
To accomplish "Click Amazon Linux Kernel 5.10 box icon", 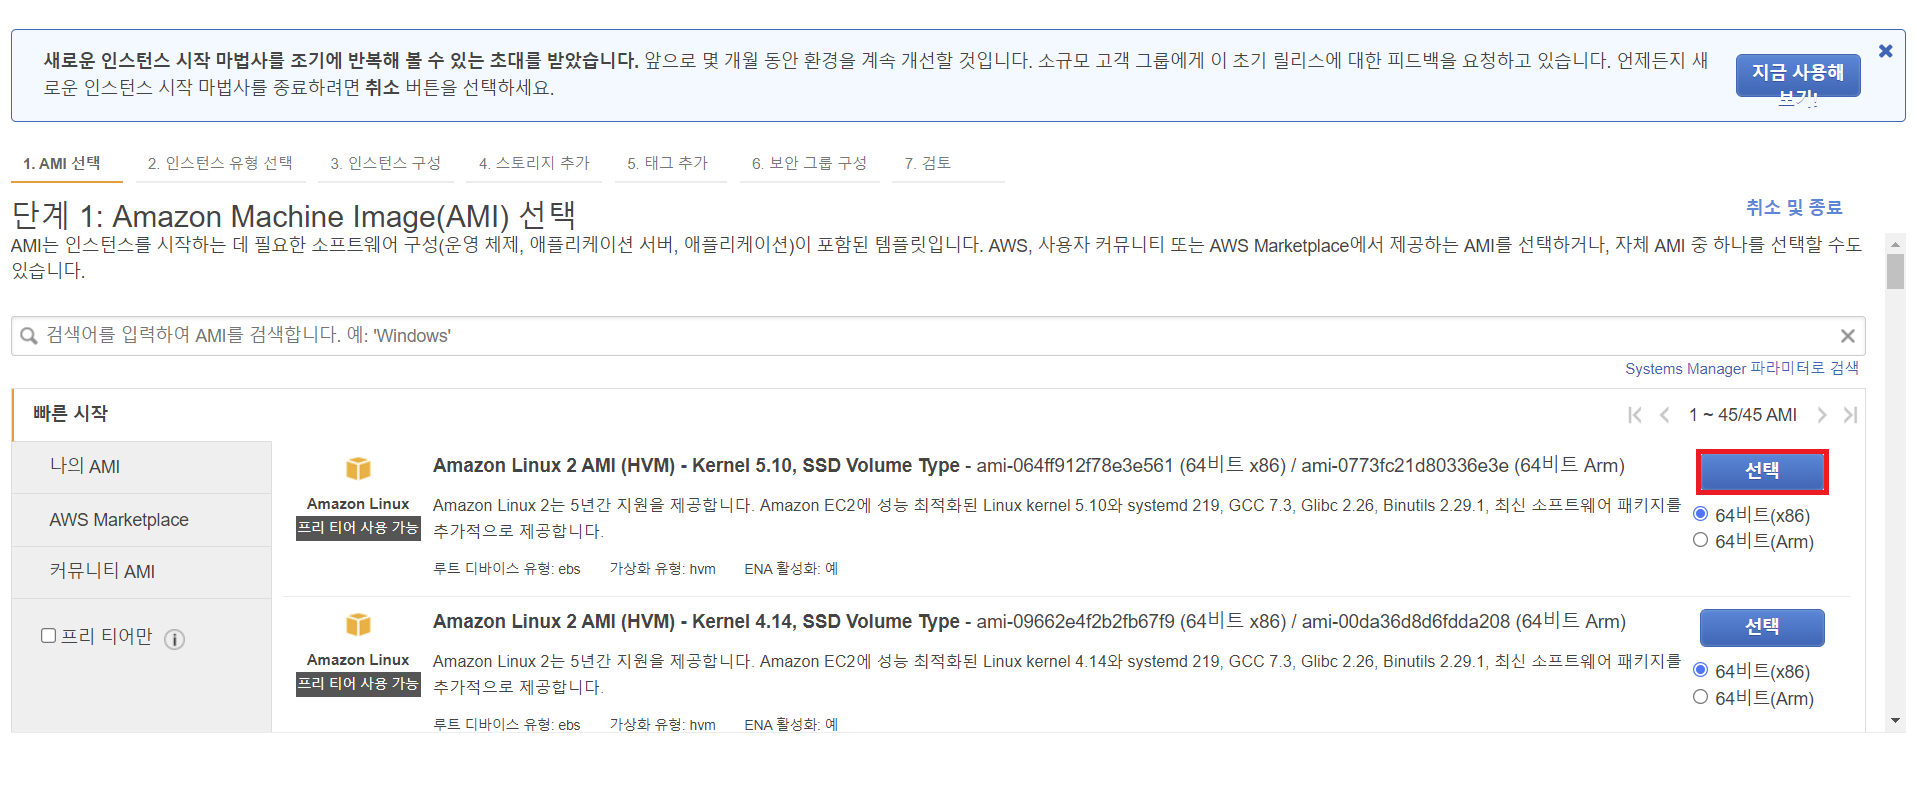I will (x=358, y=468).
